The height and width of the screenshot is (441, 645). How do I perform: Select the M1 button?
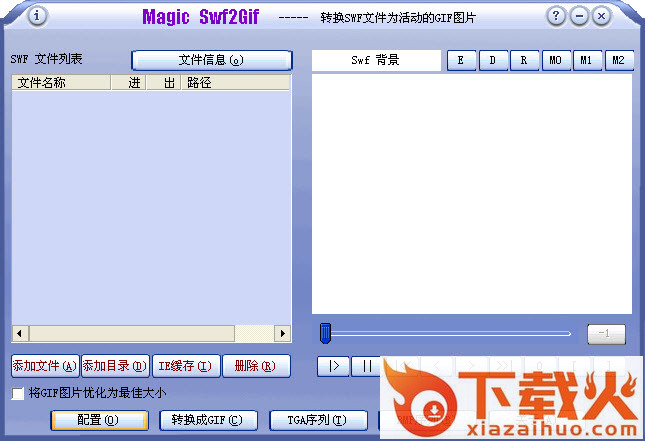[587, 60]
